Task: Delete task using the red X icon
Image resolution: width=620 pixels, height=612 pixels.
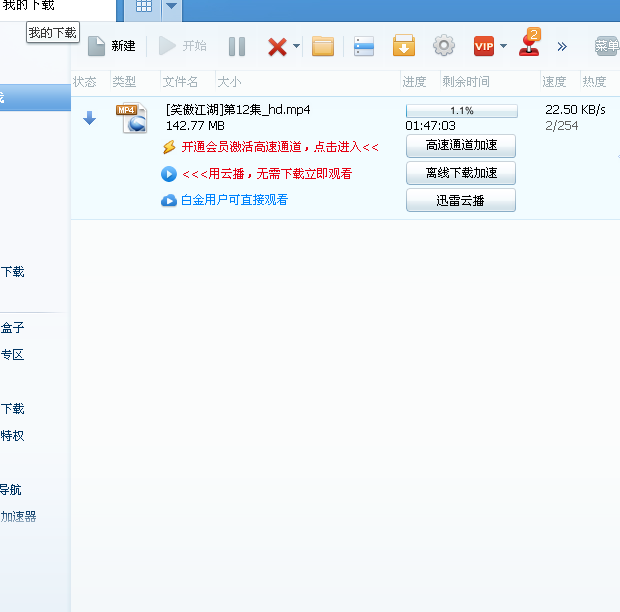Action: tap(277, 47)
